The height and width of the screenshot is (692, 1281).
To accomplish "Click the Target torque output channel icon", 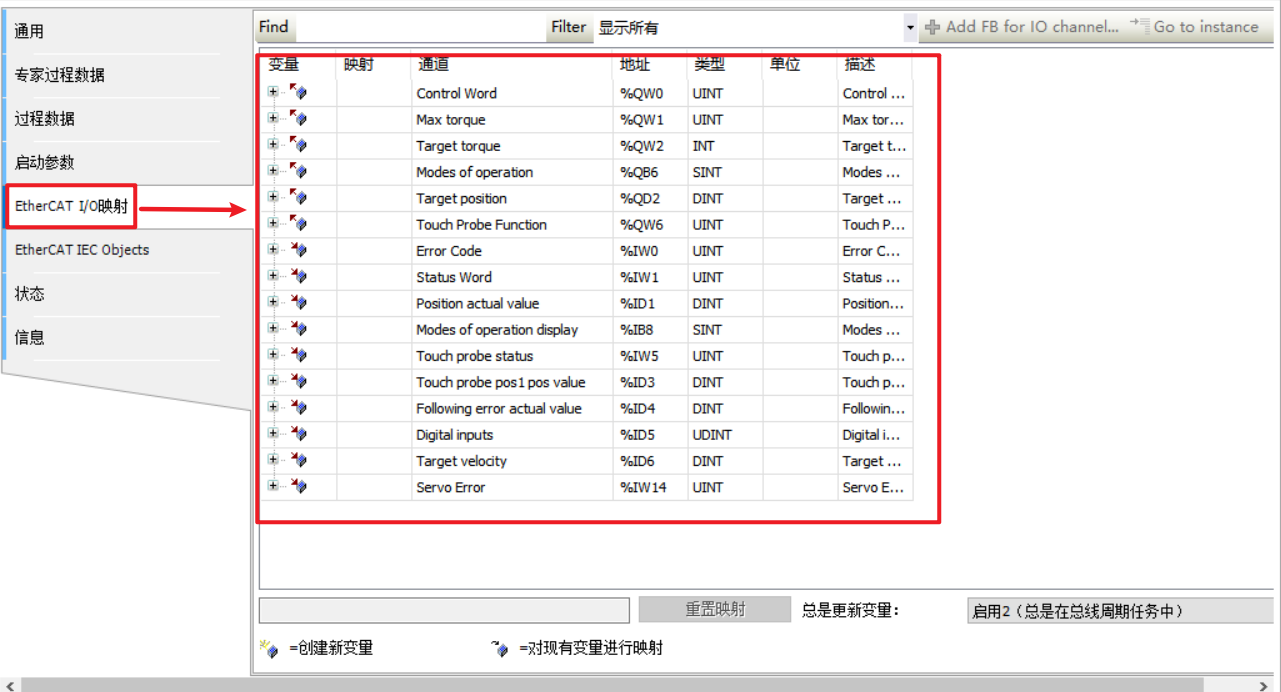I will pyautogui.click(x=299, y=145).
